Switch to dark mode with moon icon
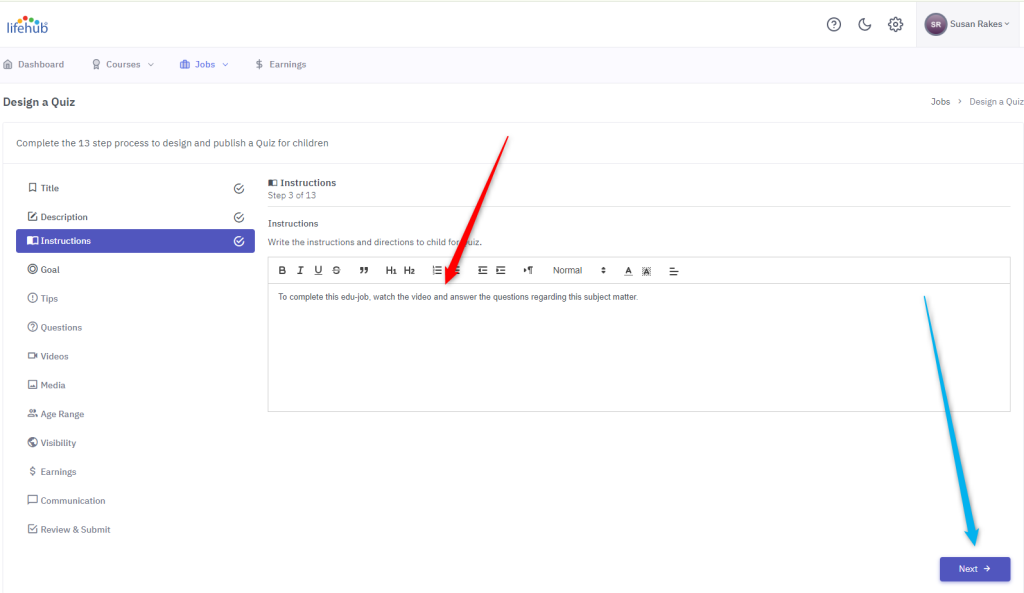 [865, 24]
